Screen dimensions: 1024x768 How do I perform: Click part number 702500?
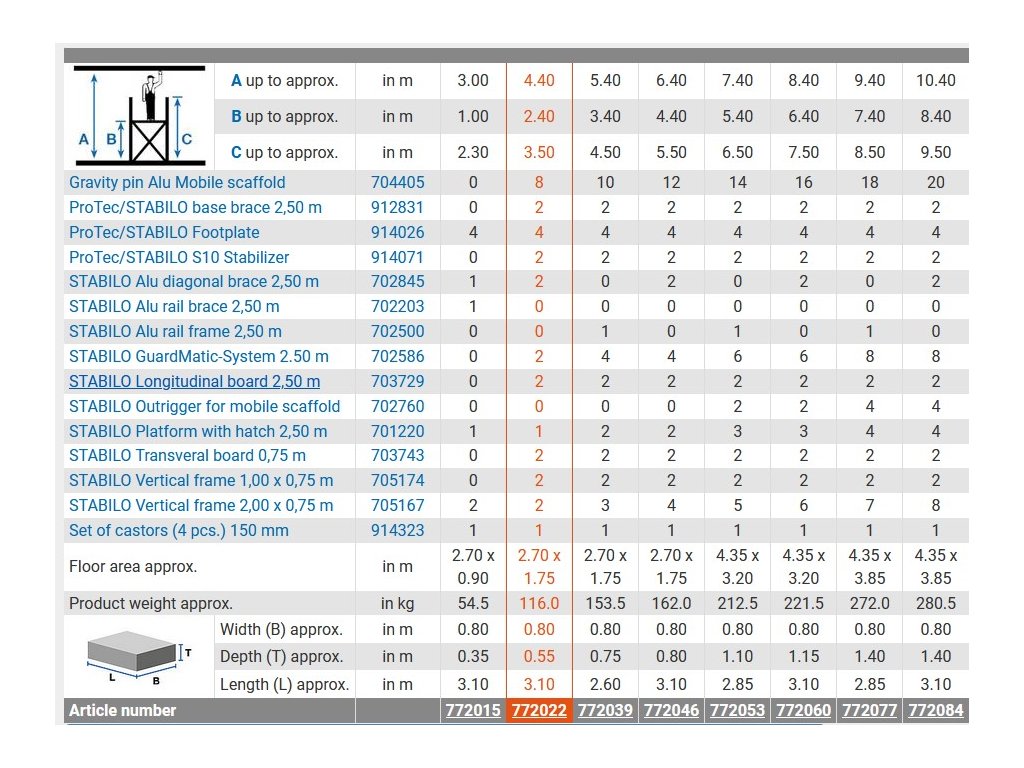click(x=398, y=331)
